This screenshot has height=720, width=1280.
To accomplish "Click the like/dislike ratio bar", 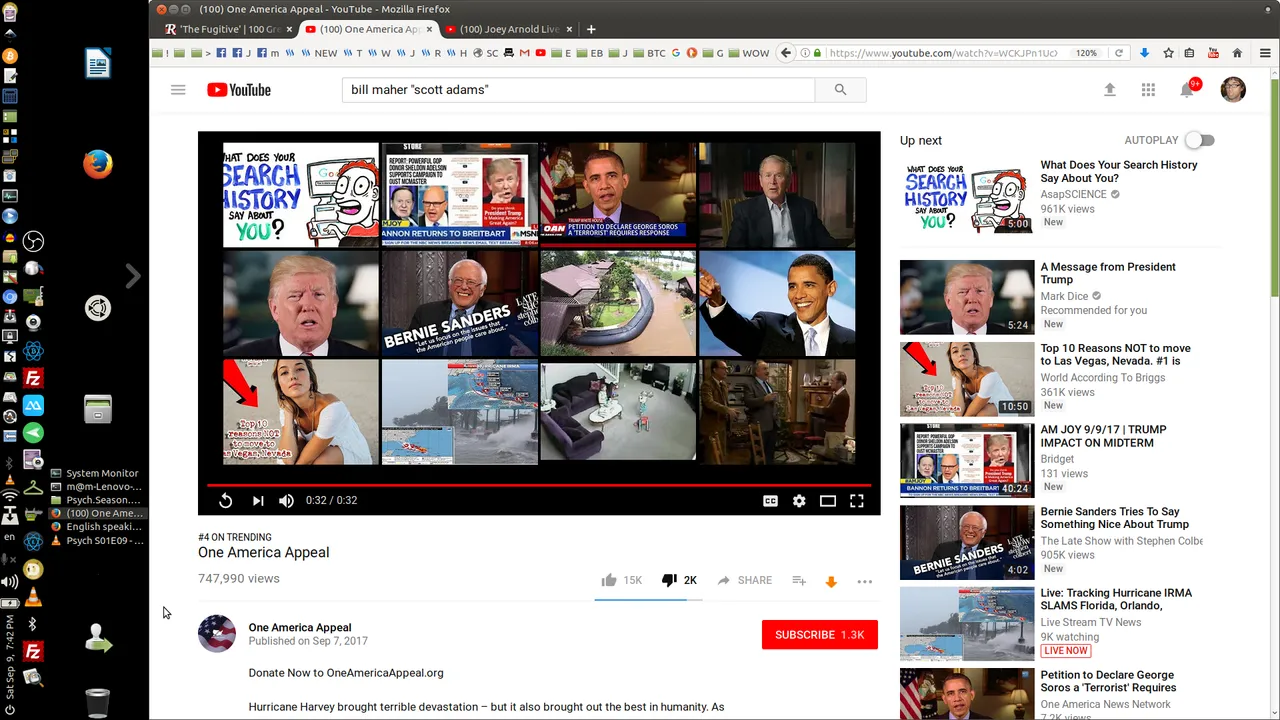I will pyautogui.click(x=648, y=599).
